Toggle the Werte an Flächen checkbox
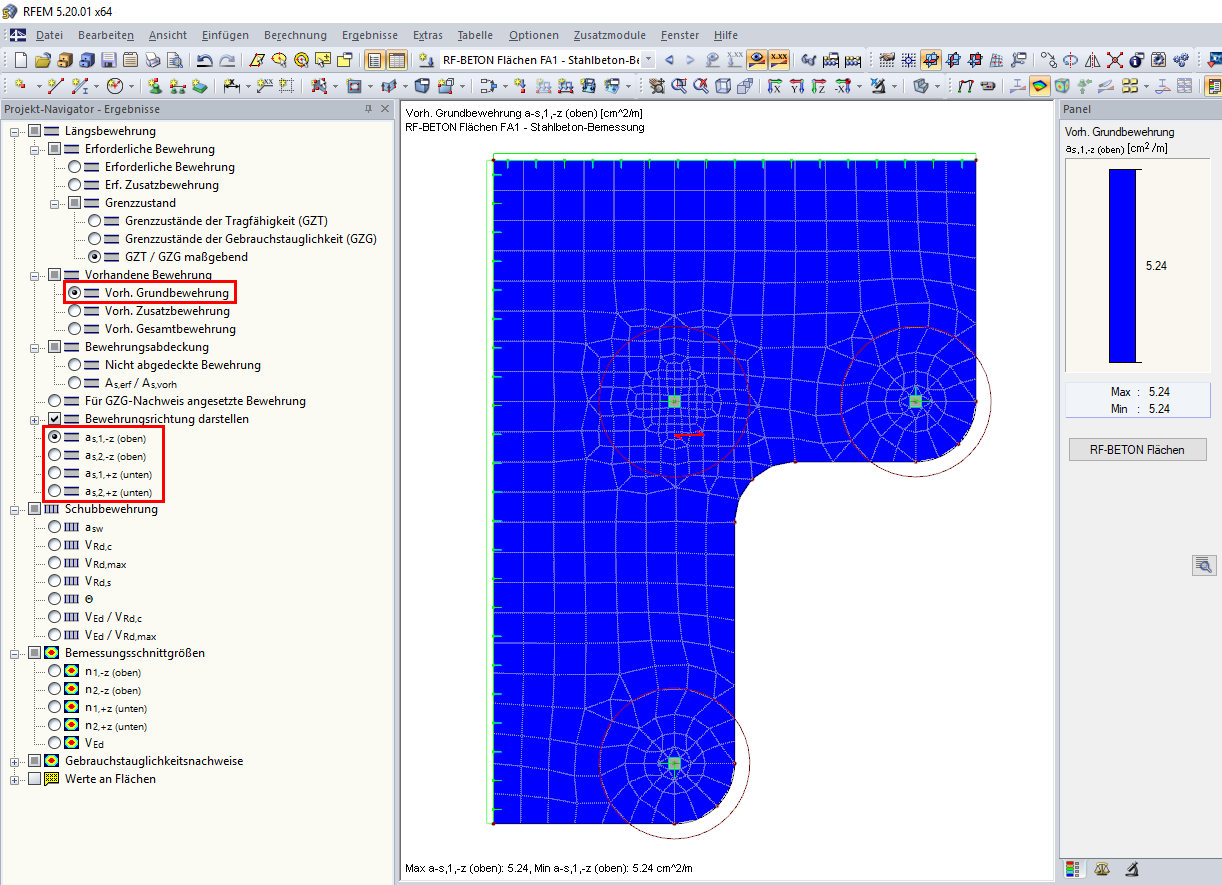 [35, 779]
